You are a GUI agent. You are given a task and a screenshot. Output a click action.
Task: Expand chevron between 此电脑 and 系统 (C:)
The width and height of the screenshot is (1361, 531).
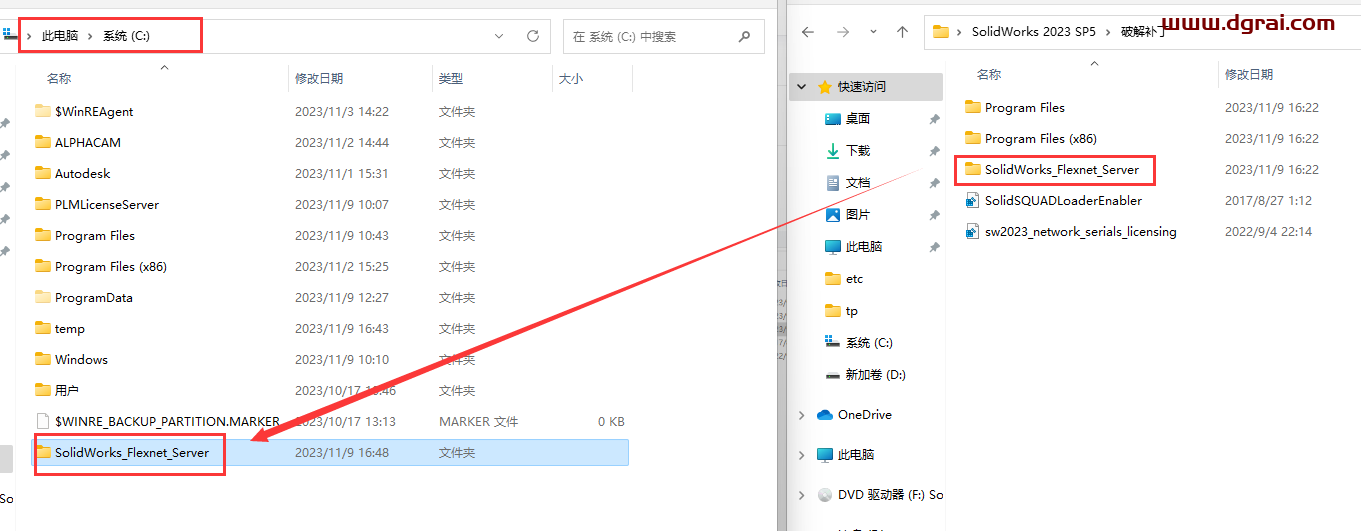point(90,35)
